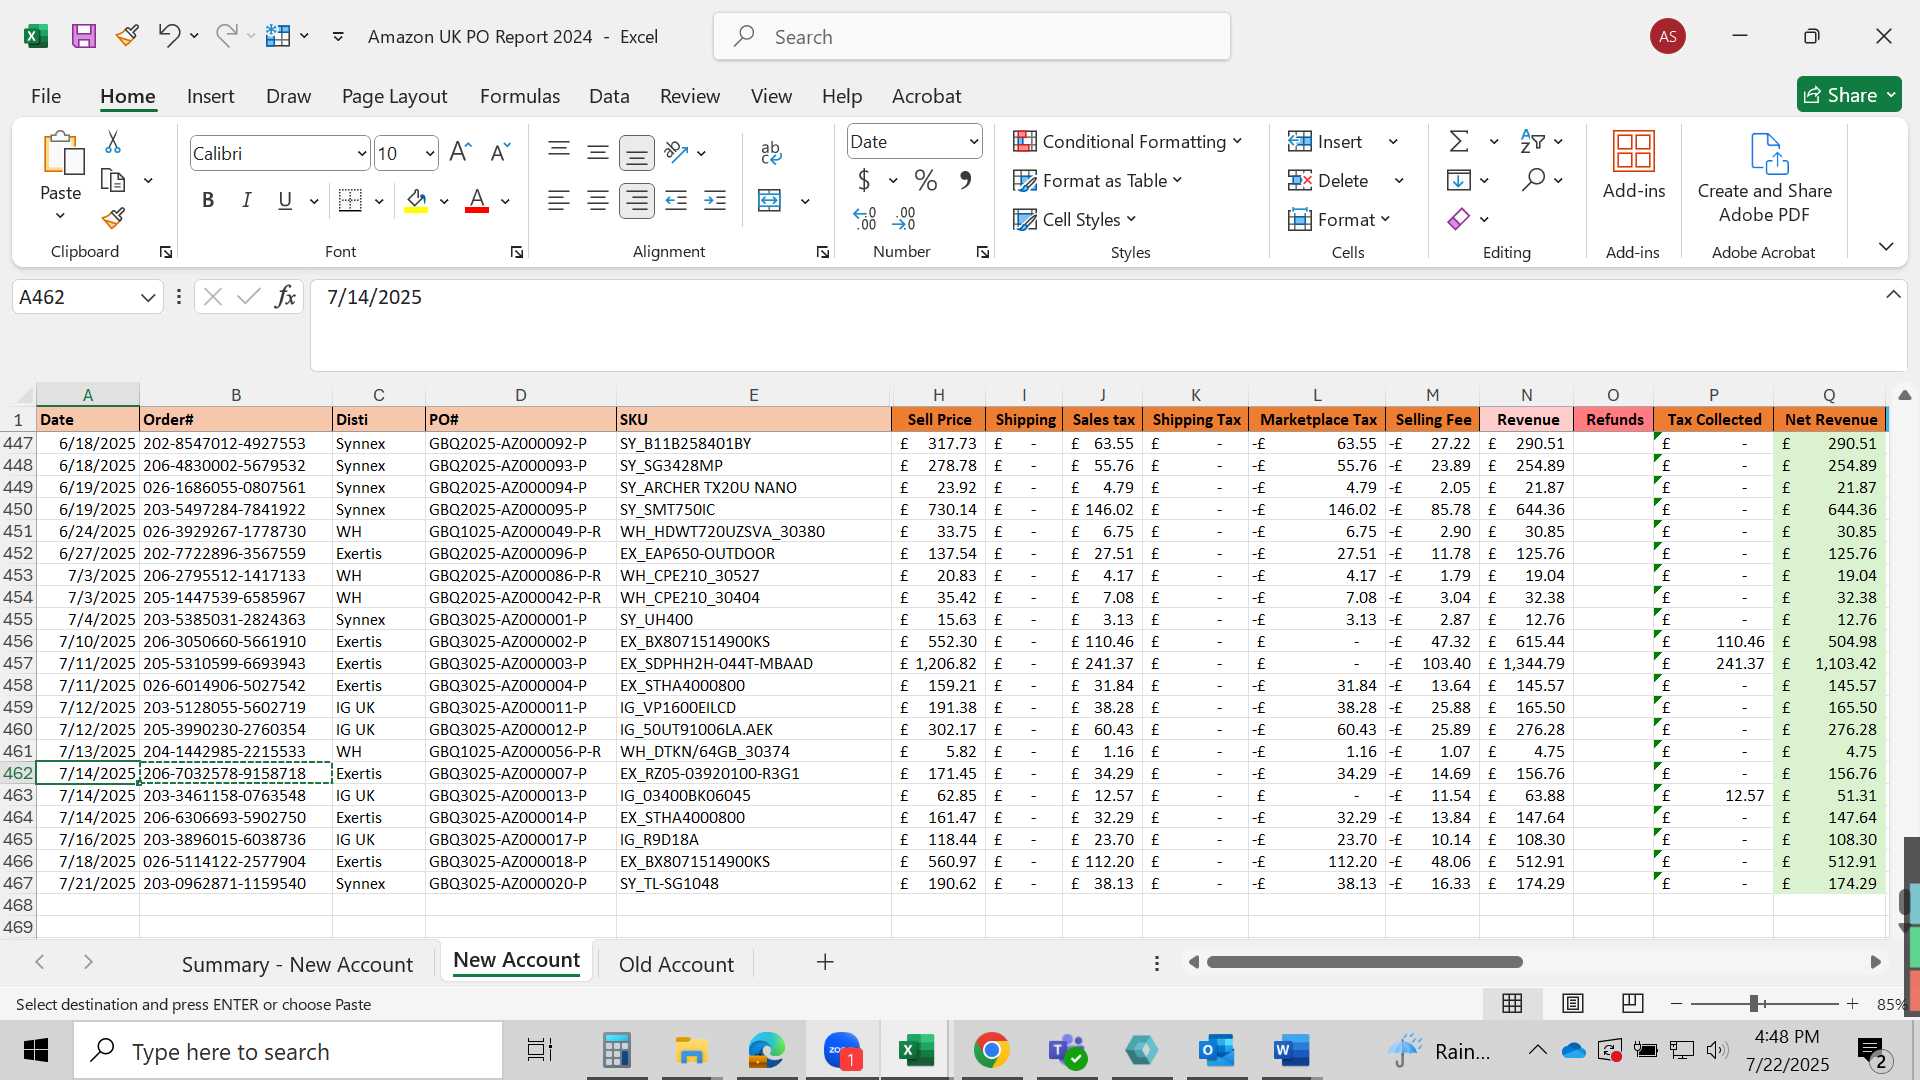This screenshot has width=1920, height=1080.
Task: Toggle Italic formatting
Action: [x=246, y=201]
